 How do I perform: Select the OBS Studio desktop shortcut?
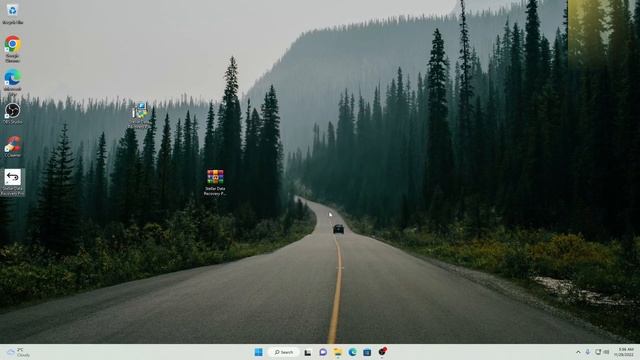coord(13,113)
